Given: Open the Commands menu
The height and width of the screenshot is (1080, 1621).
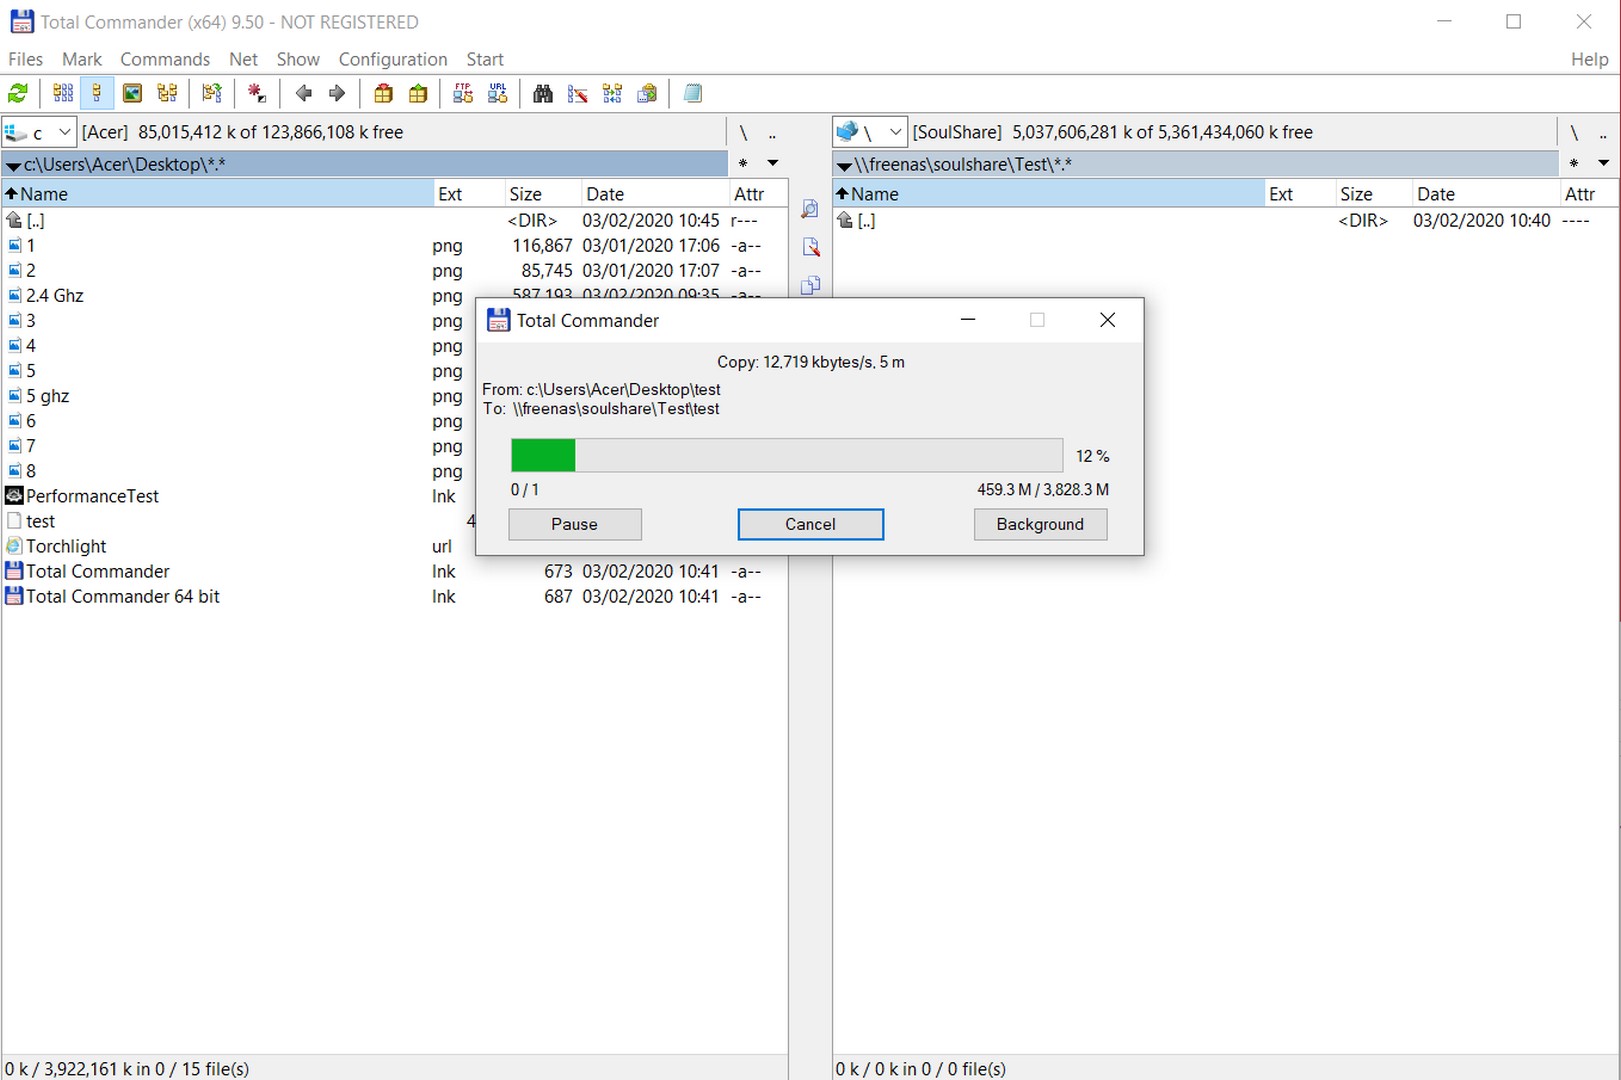Looking at the screenshot, I should coord(165,59).
